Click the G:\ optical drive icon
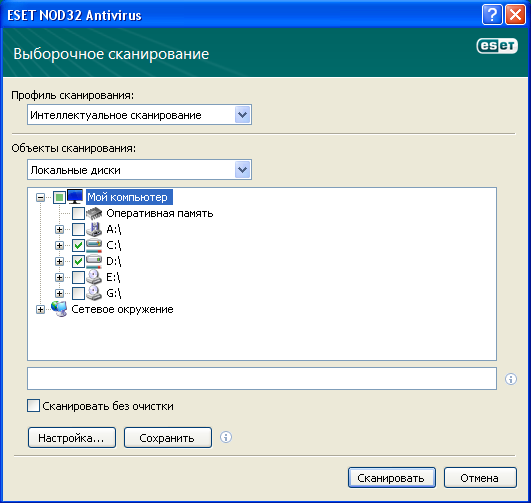This screenshot has width=531, height=503. pyautogui.click(x=94, y=293)
